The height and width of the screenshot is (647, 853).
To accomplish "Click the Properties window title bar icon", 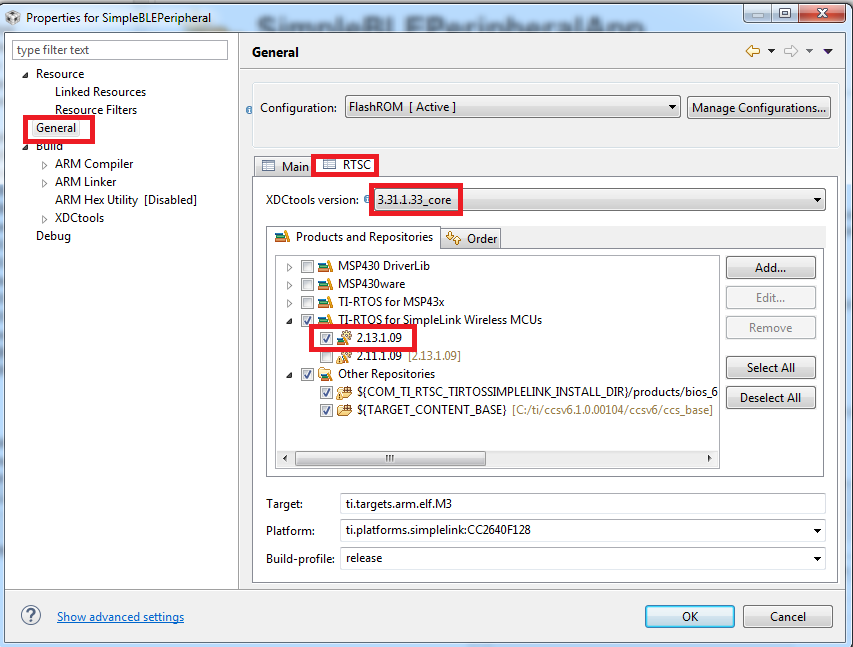I will point(13,18).
